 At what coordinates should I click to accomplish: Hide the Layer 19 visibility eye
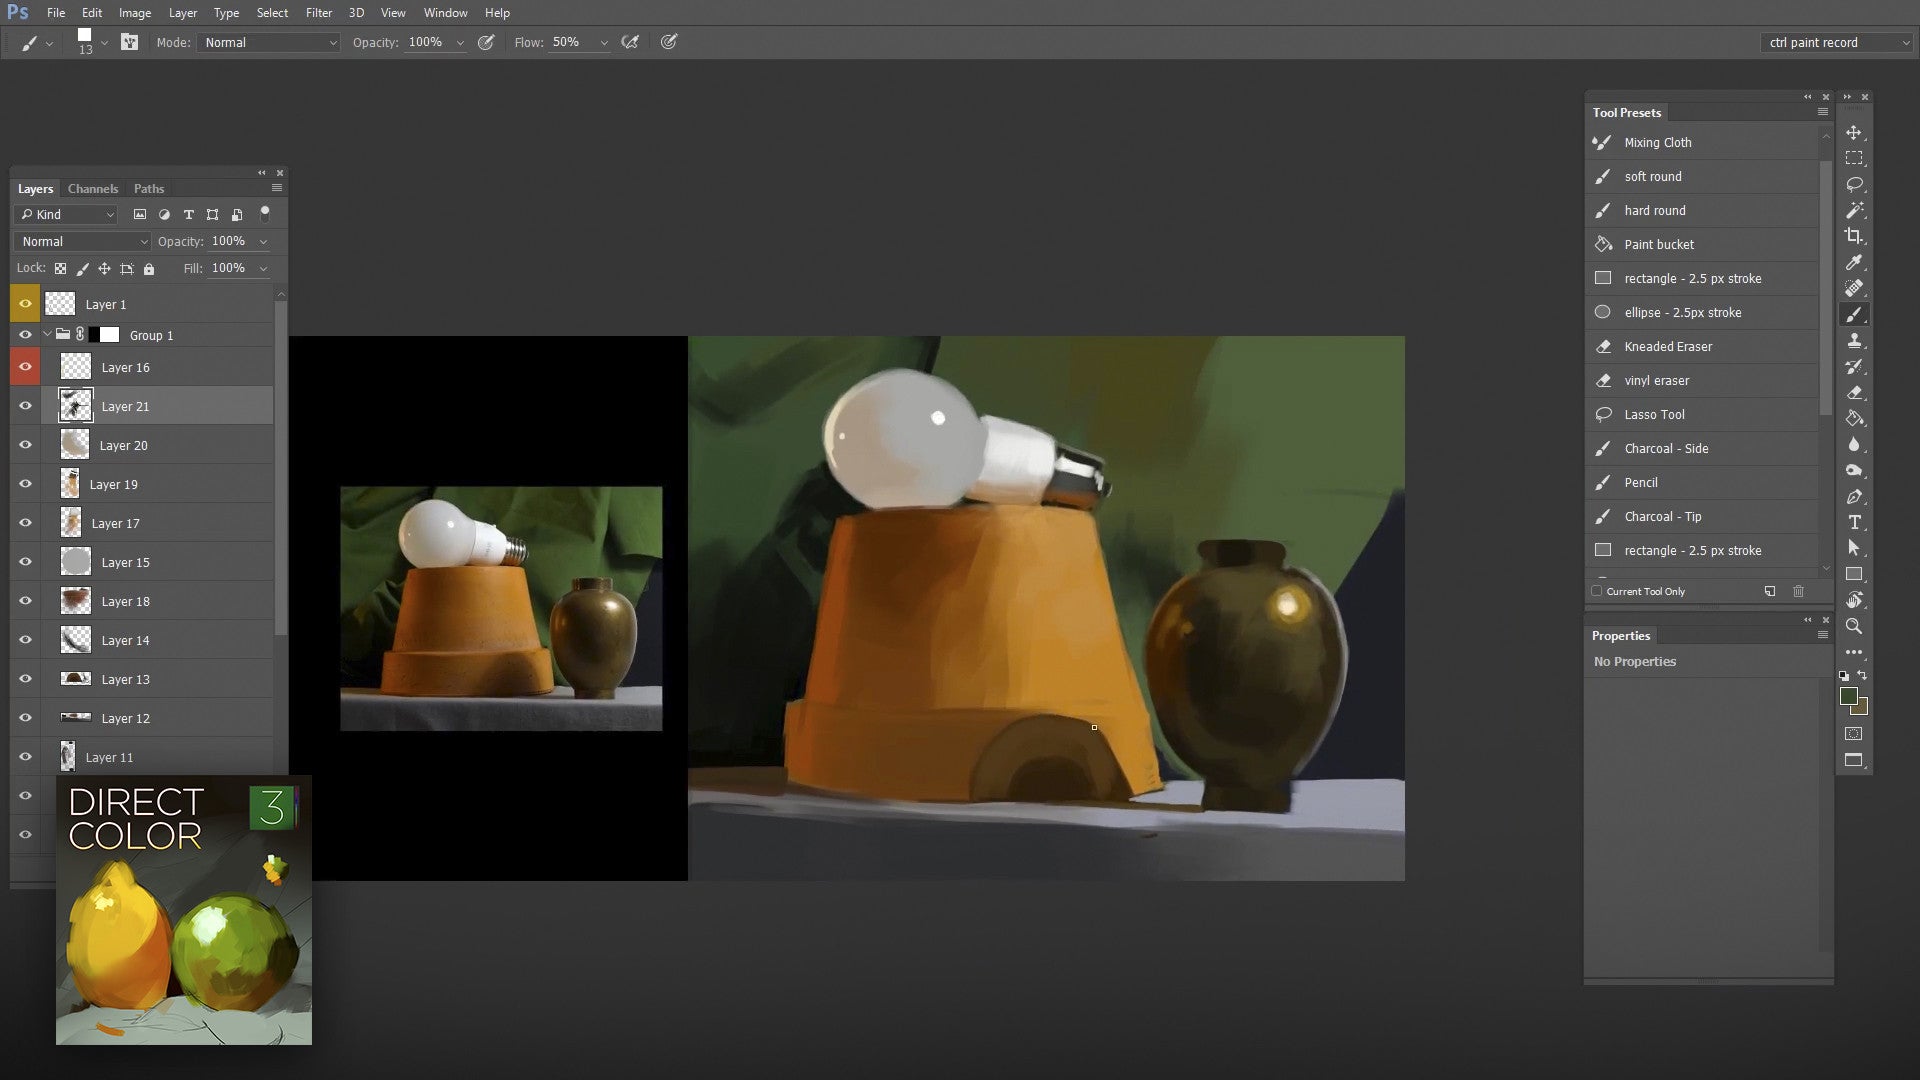25,483
